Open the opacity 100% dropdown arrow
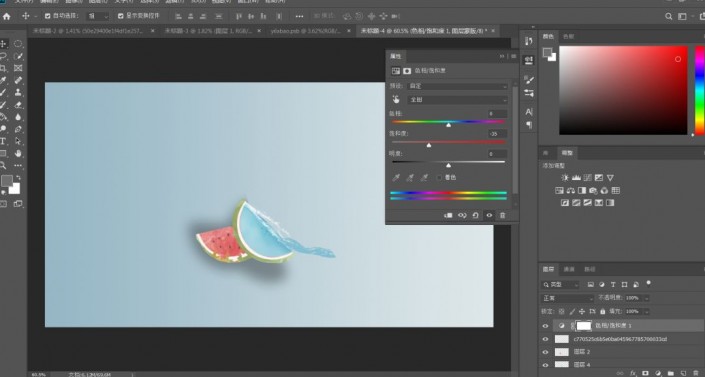The height and width of the screenshot is (377, 705). (647, 298)
